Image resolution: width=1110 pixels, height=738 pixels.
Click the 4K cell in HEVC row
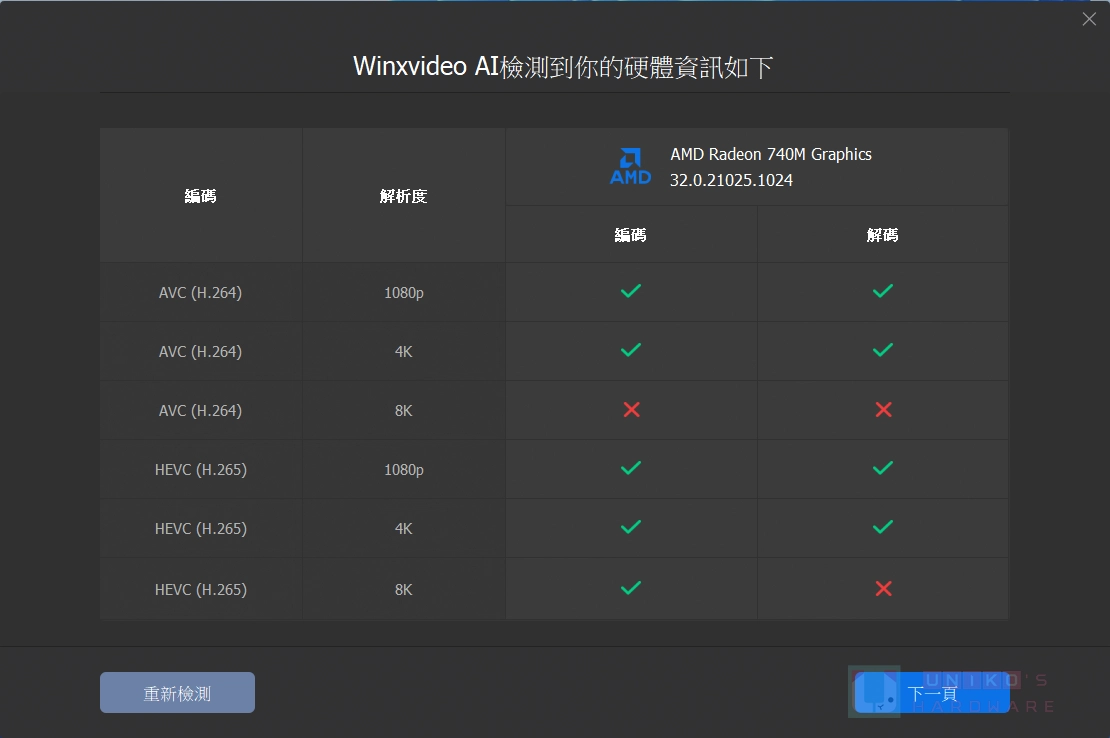click(x=404, y=529)
